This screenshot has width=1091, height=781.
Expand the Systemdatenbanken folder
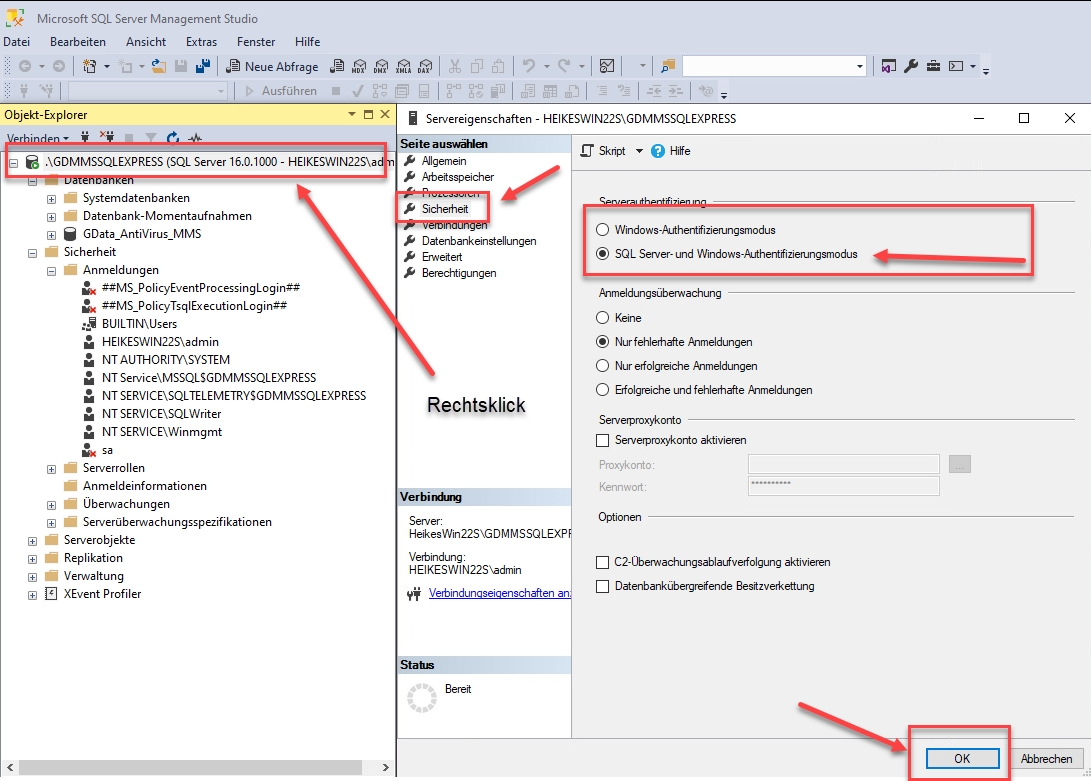(51, 199)
